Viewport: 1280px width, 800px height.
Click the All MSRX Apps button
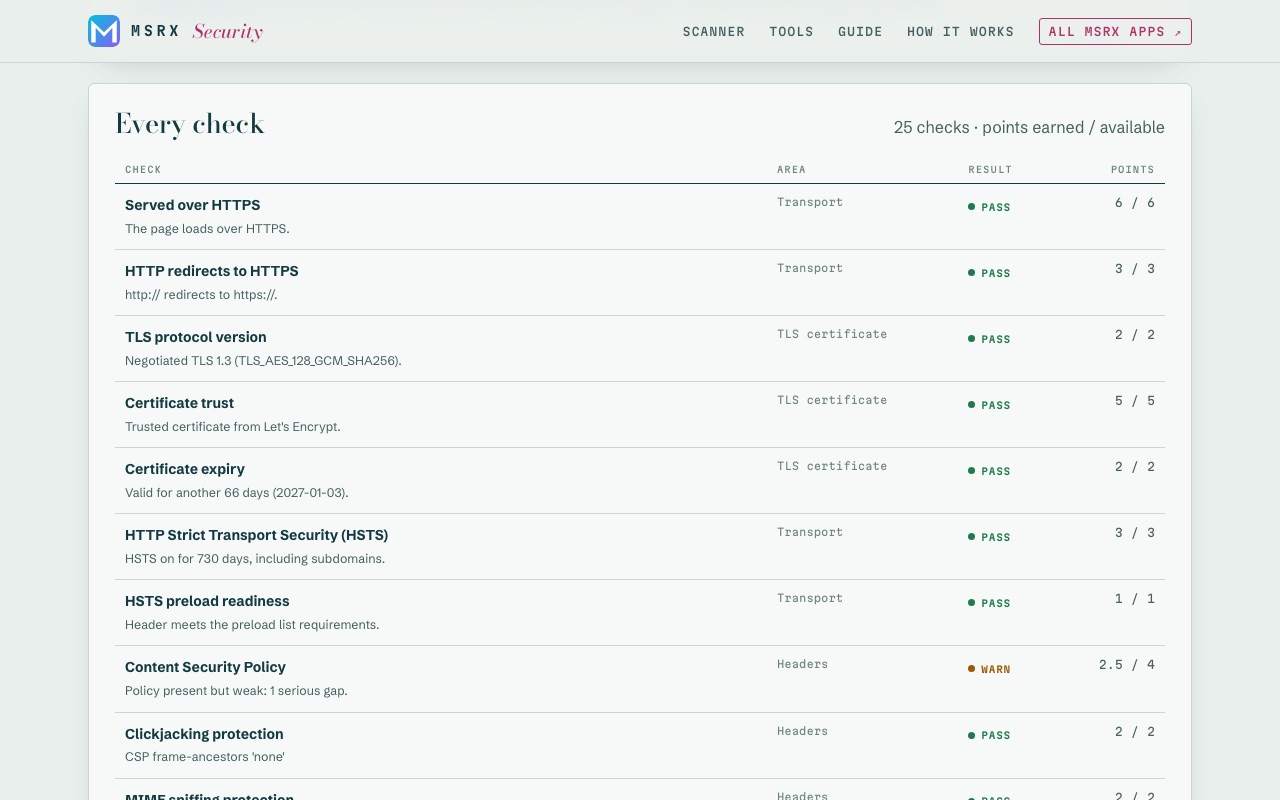tap(1115, 32)
